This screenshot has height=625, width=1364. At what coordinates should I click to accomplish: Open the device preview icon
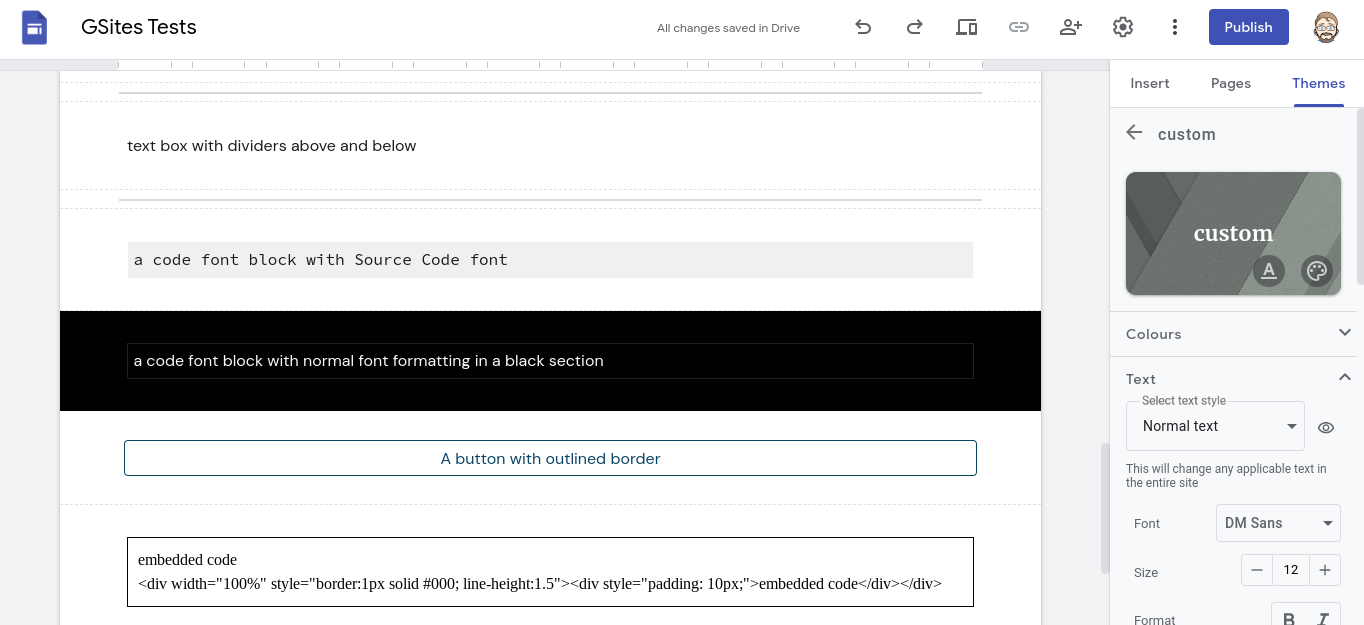tap(966, 27)
